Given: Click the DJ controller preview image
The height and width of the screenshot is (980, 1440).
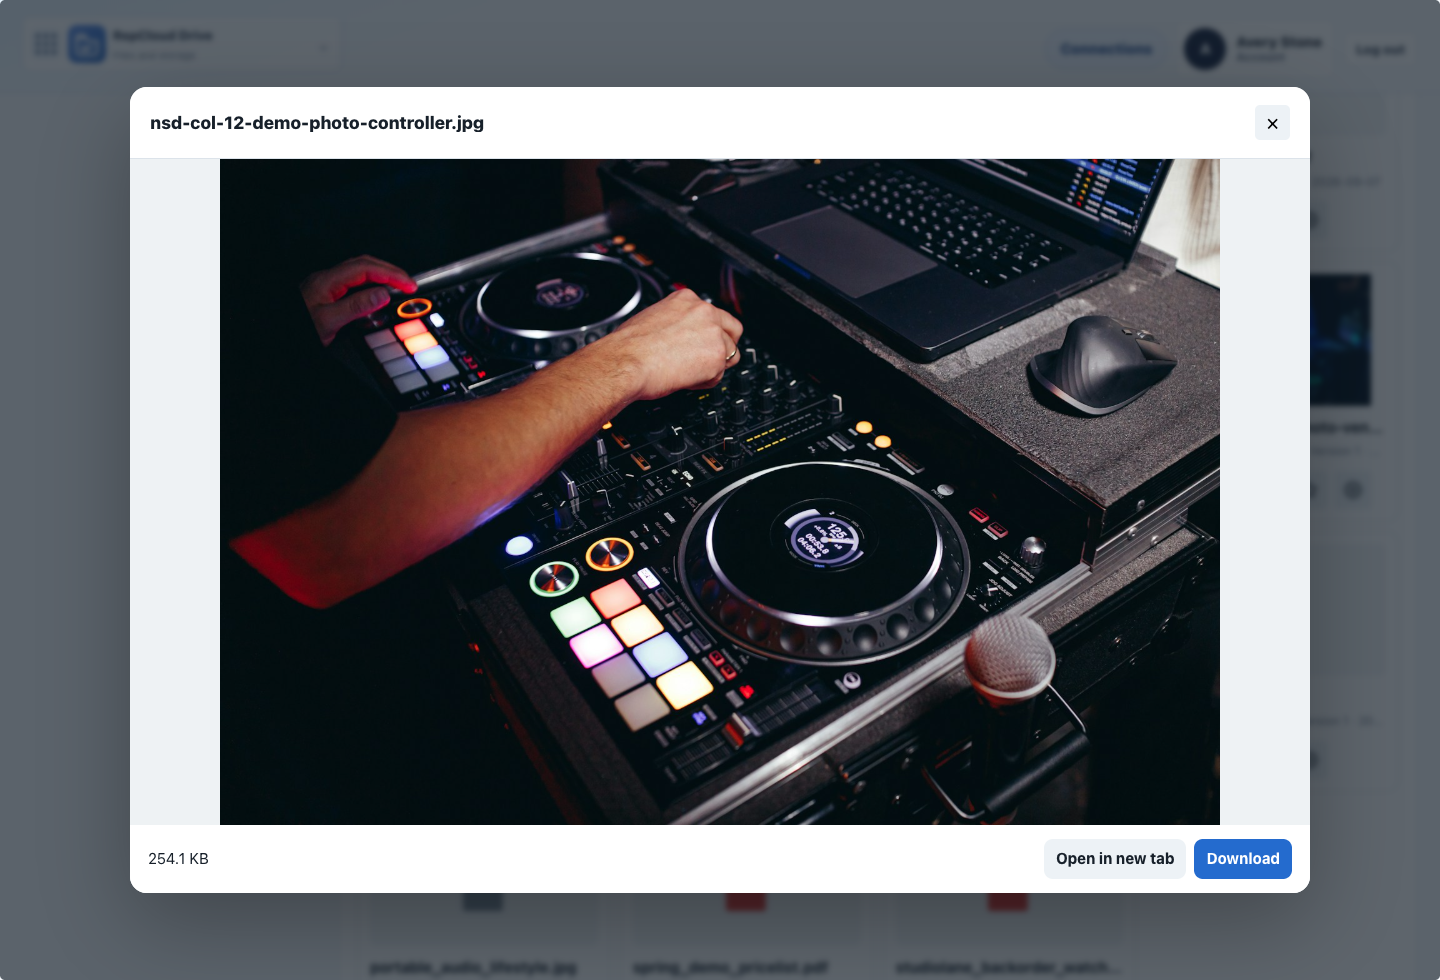Looking at the screenshot, I should pyautogui.click(x=720, y=492).
